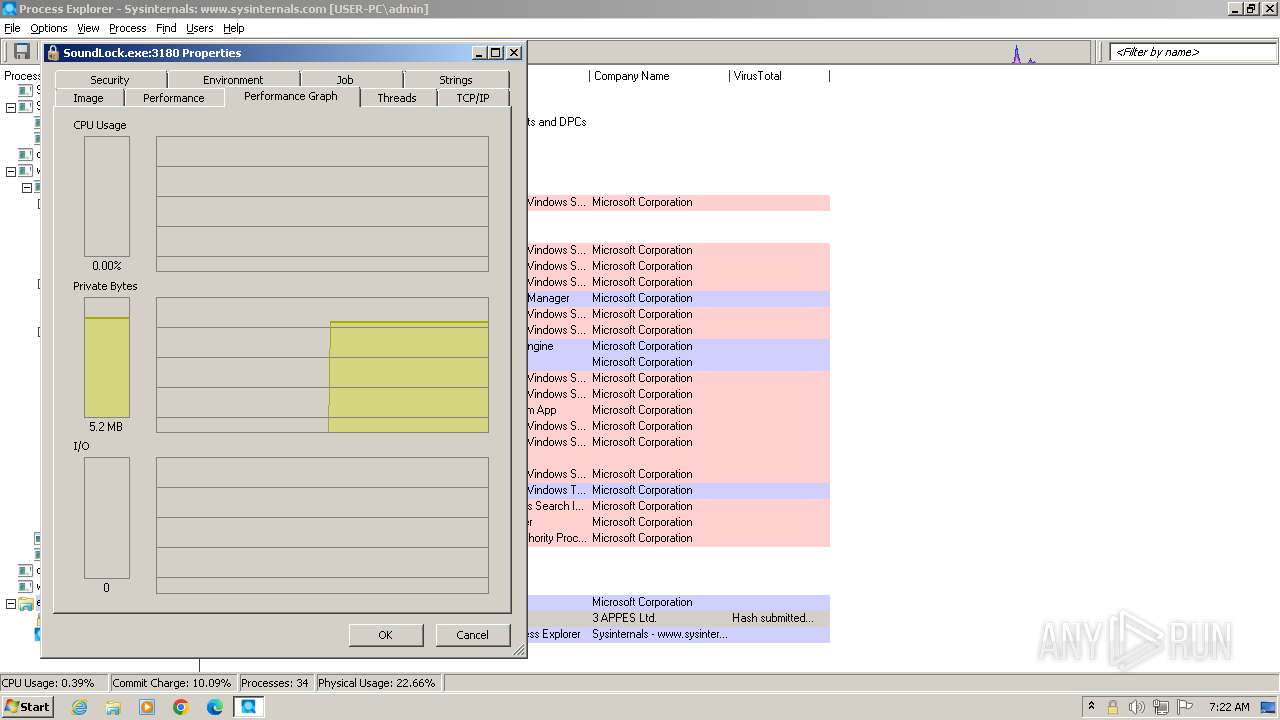Open Microsoft Edge from the taskbar

coord(215,707)
